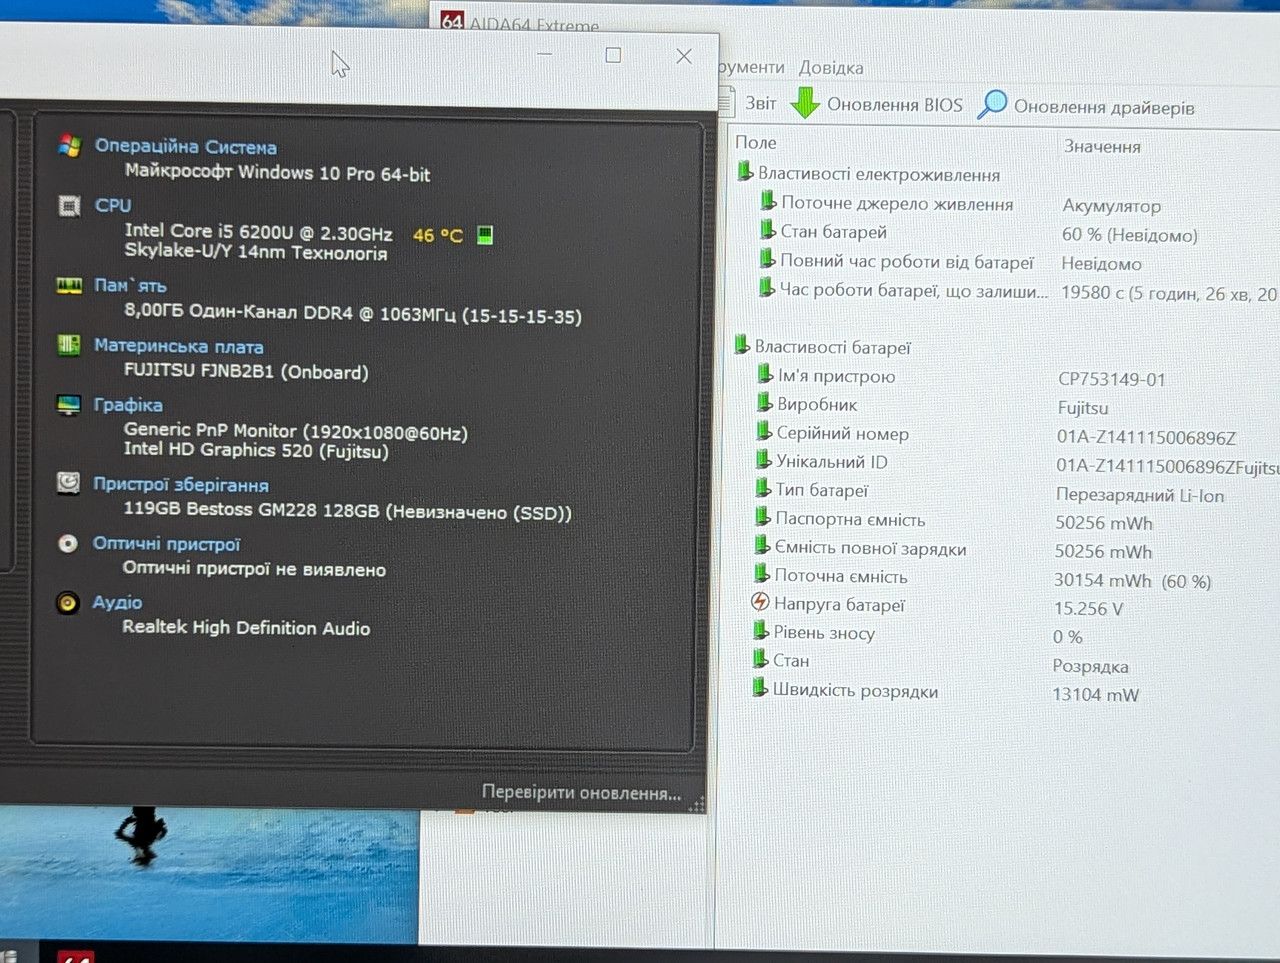Click the 30154 mWh (60 %) value

(1133, 581)
